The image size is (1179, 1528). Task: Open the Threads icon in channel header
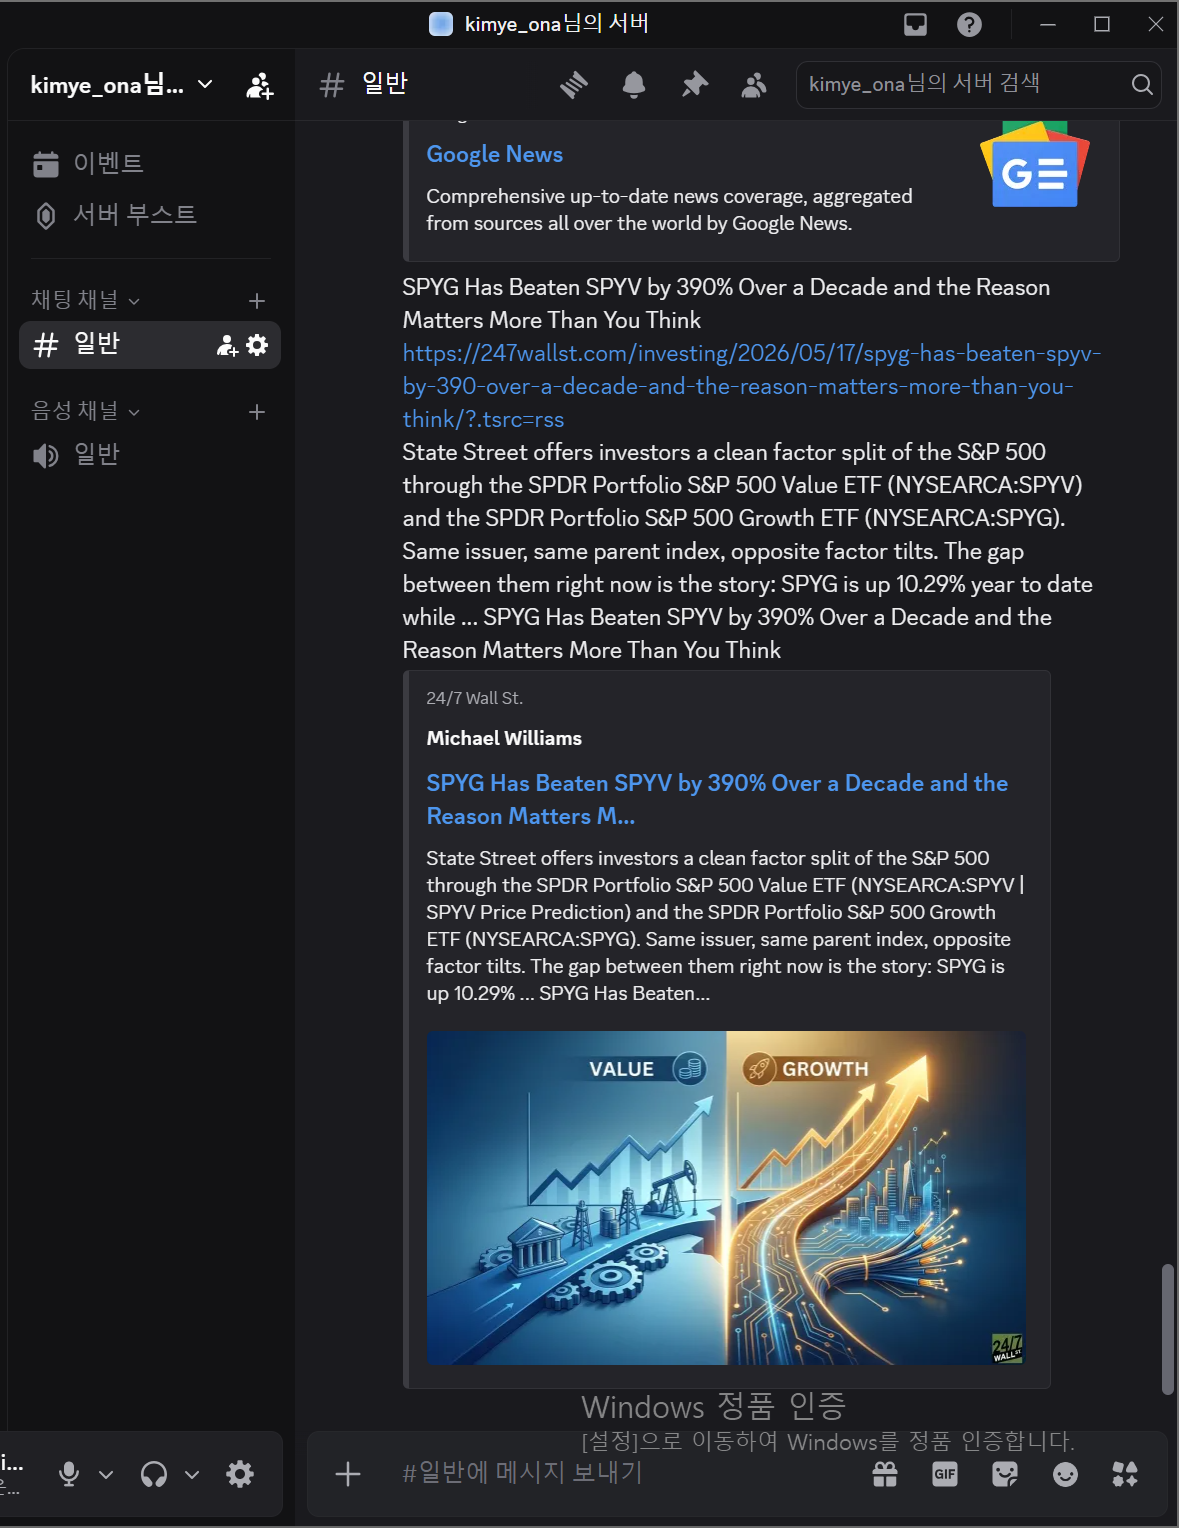click(574, 85)
